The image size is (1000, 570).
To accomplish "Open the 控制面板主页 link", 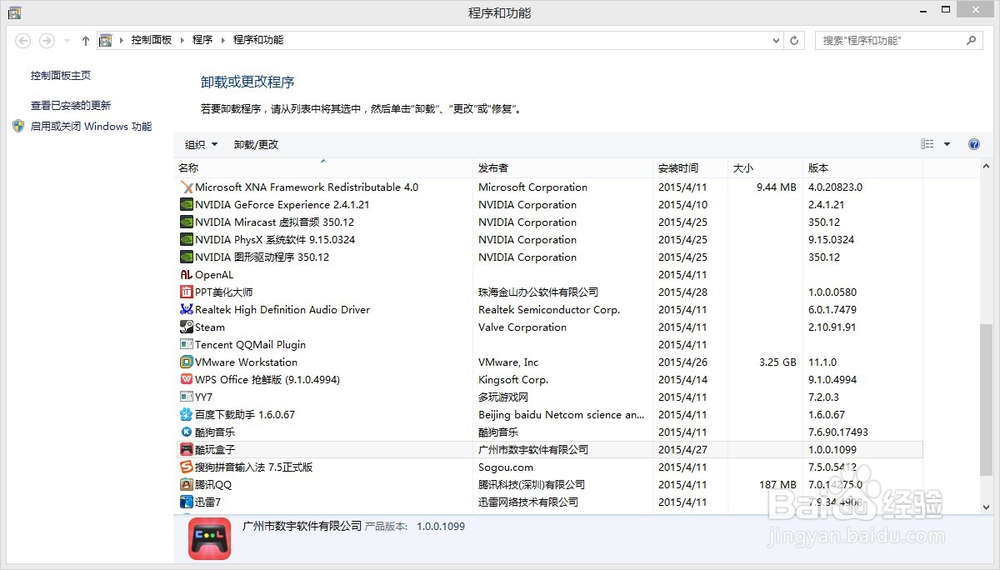I will pyautogui.click(x=61, y=75).
